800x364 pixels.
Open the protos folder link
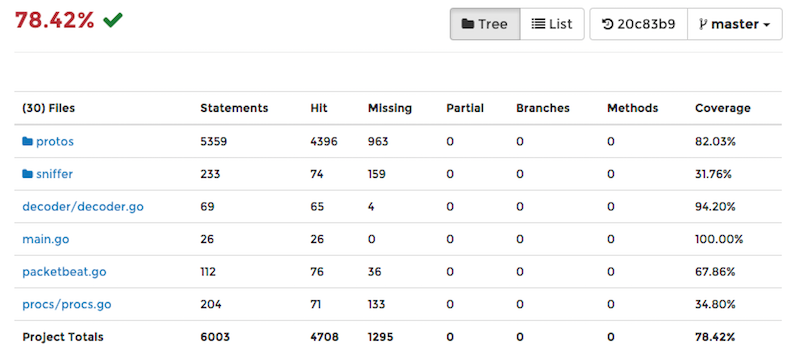pyautogui.click(x=55, y=141)
